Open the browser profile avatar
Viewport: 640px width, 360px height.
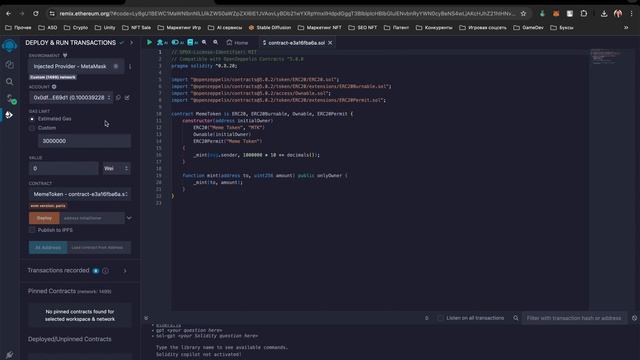618,13
